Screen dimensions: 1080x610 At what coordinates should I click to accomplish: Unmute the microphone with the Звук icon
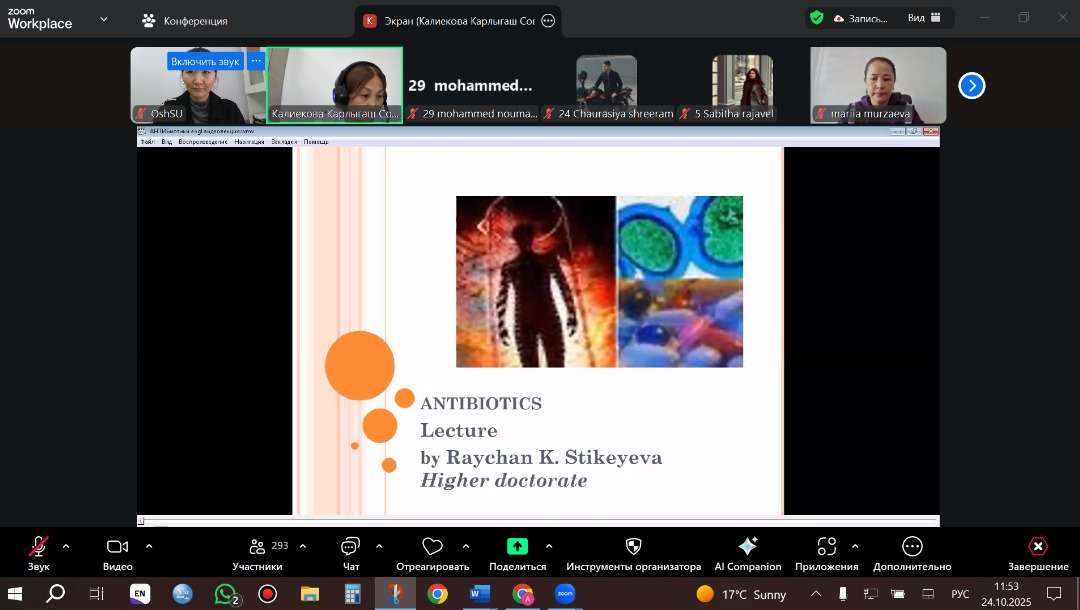[x=38, y=547]
